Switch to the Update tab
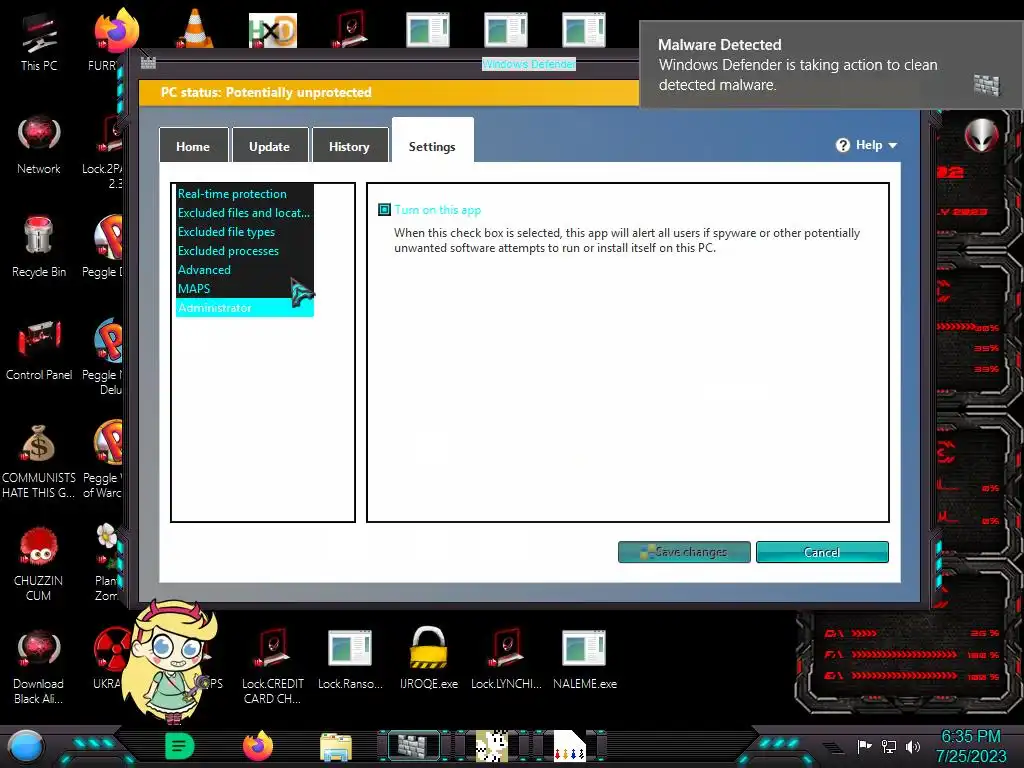The height and width of the screenshot is (768, 1024). point(269,145)
